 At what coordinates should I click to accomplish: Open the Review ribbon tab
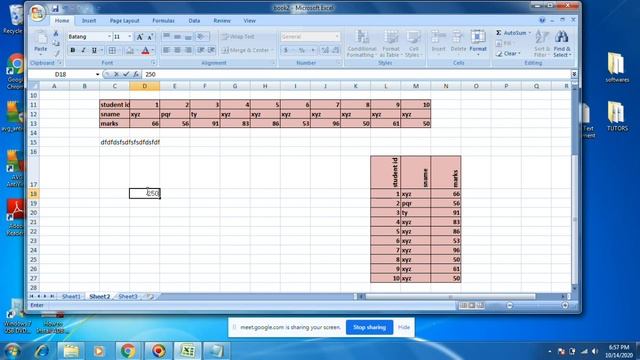click(222, 20)
